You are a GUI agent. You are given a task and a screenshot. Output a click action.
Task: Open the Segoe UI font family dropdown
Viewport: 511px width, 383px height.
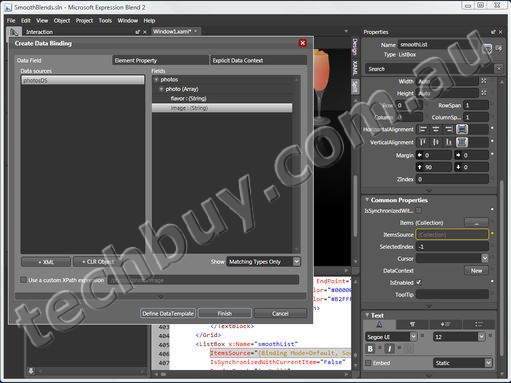[413, 337]
